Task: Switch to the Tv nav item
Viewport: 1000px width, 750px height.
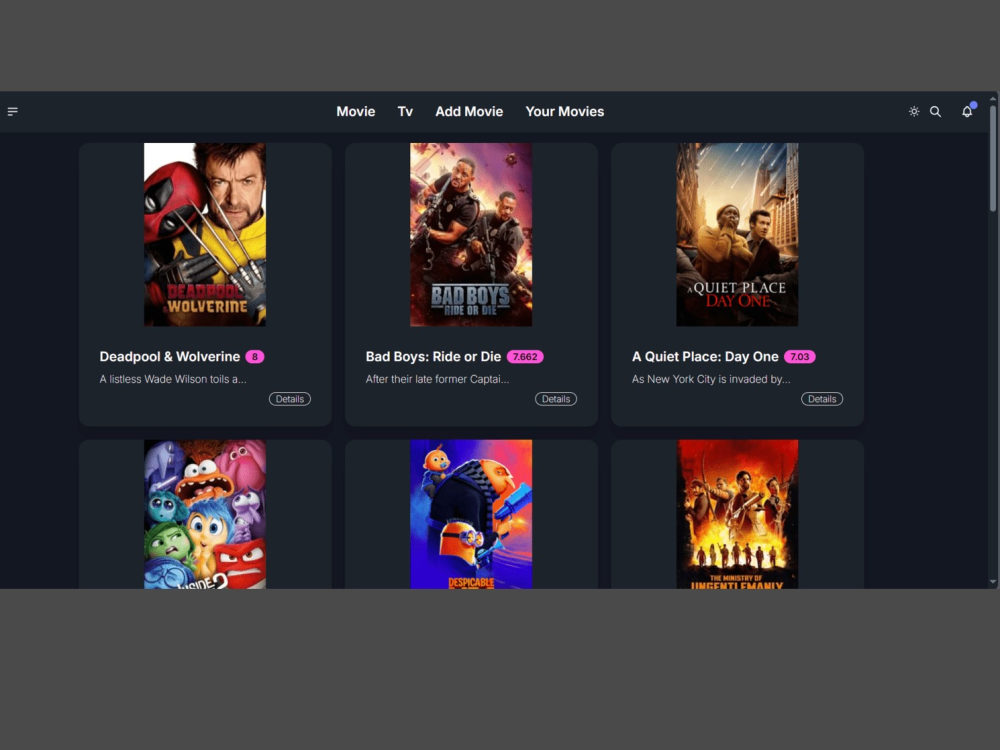Action: [x=406, y=112]
